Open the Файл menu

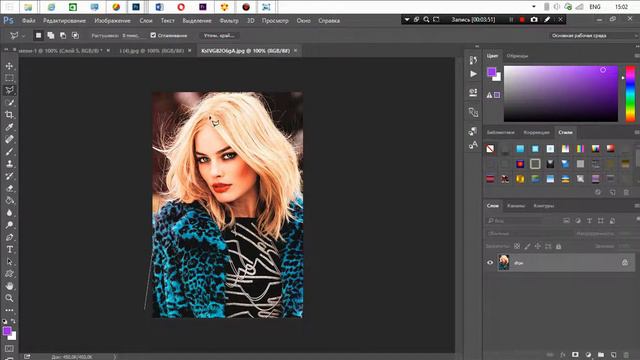click(x=29, y=20)
